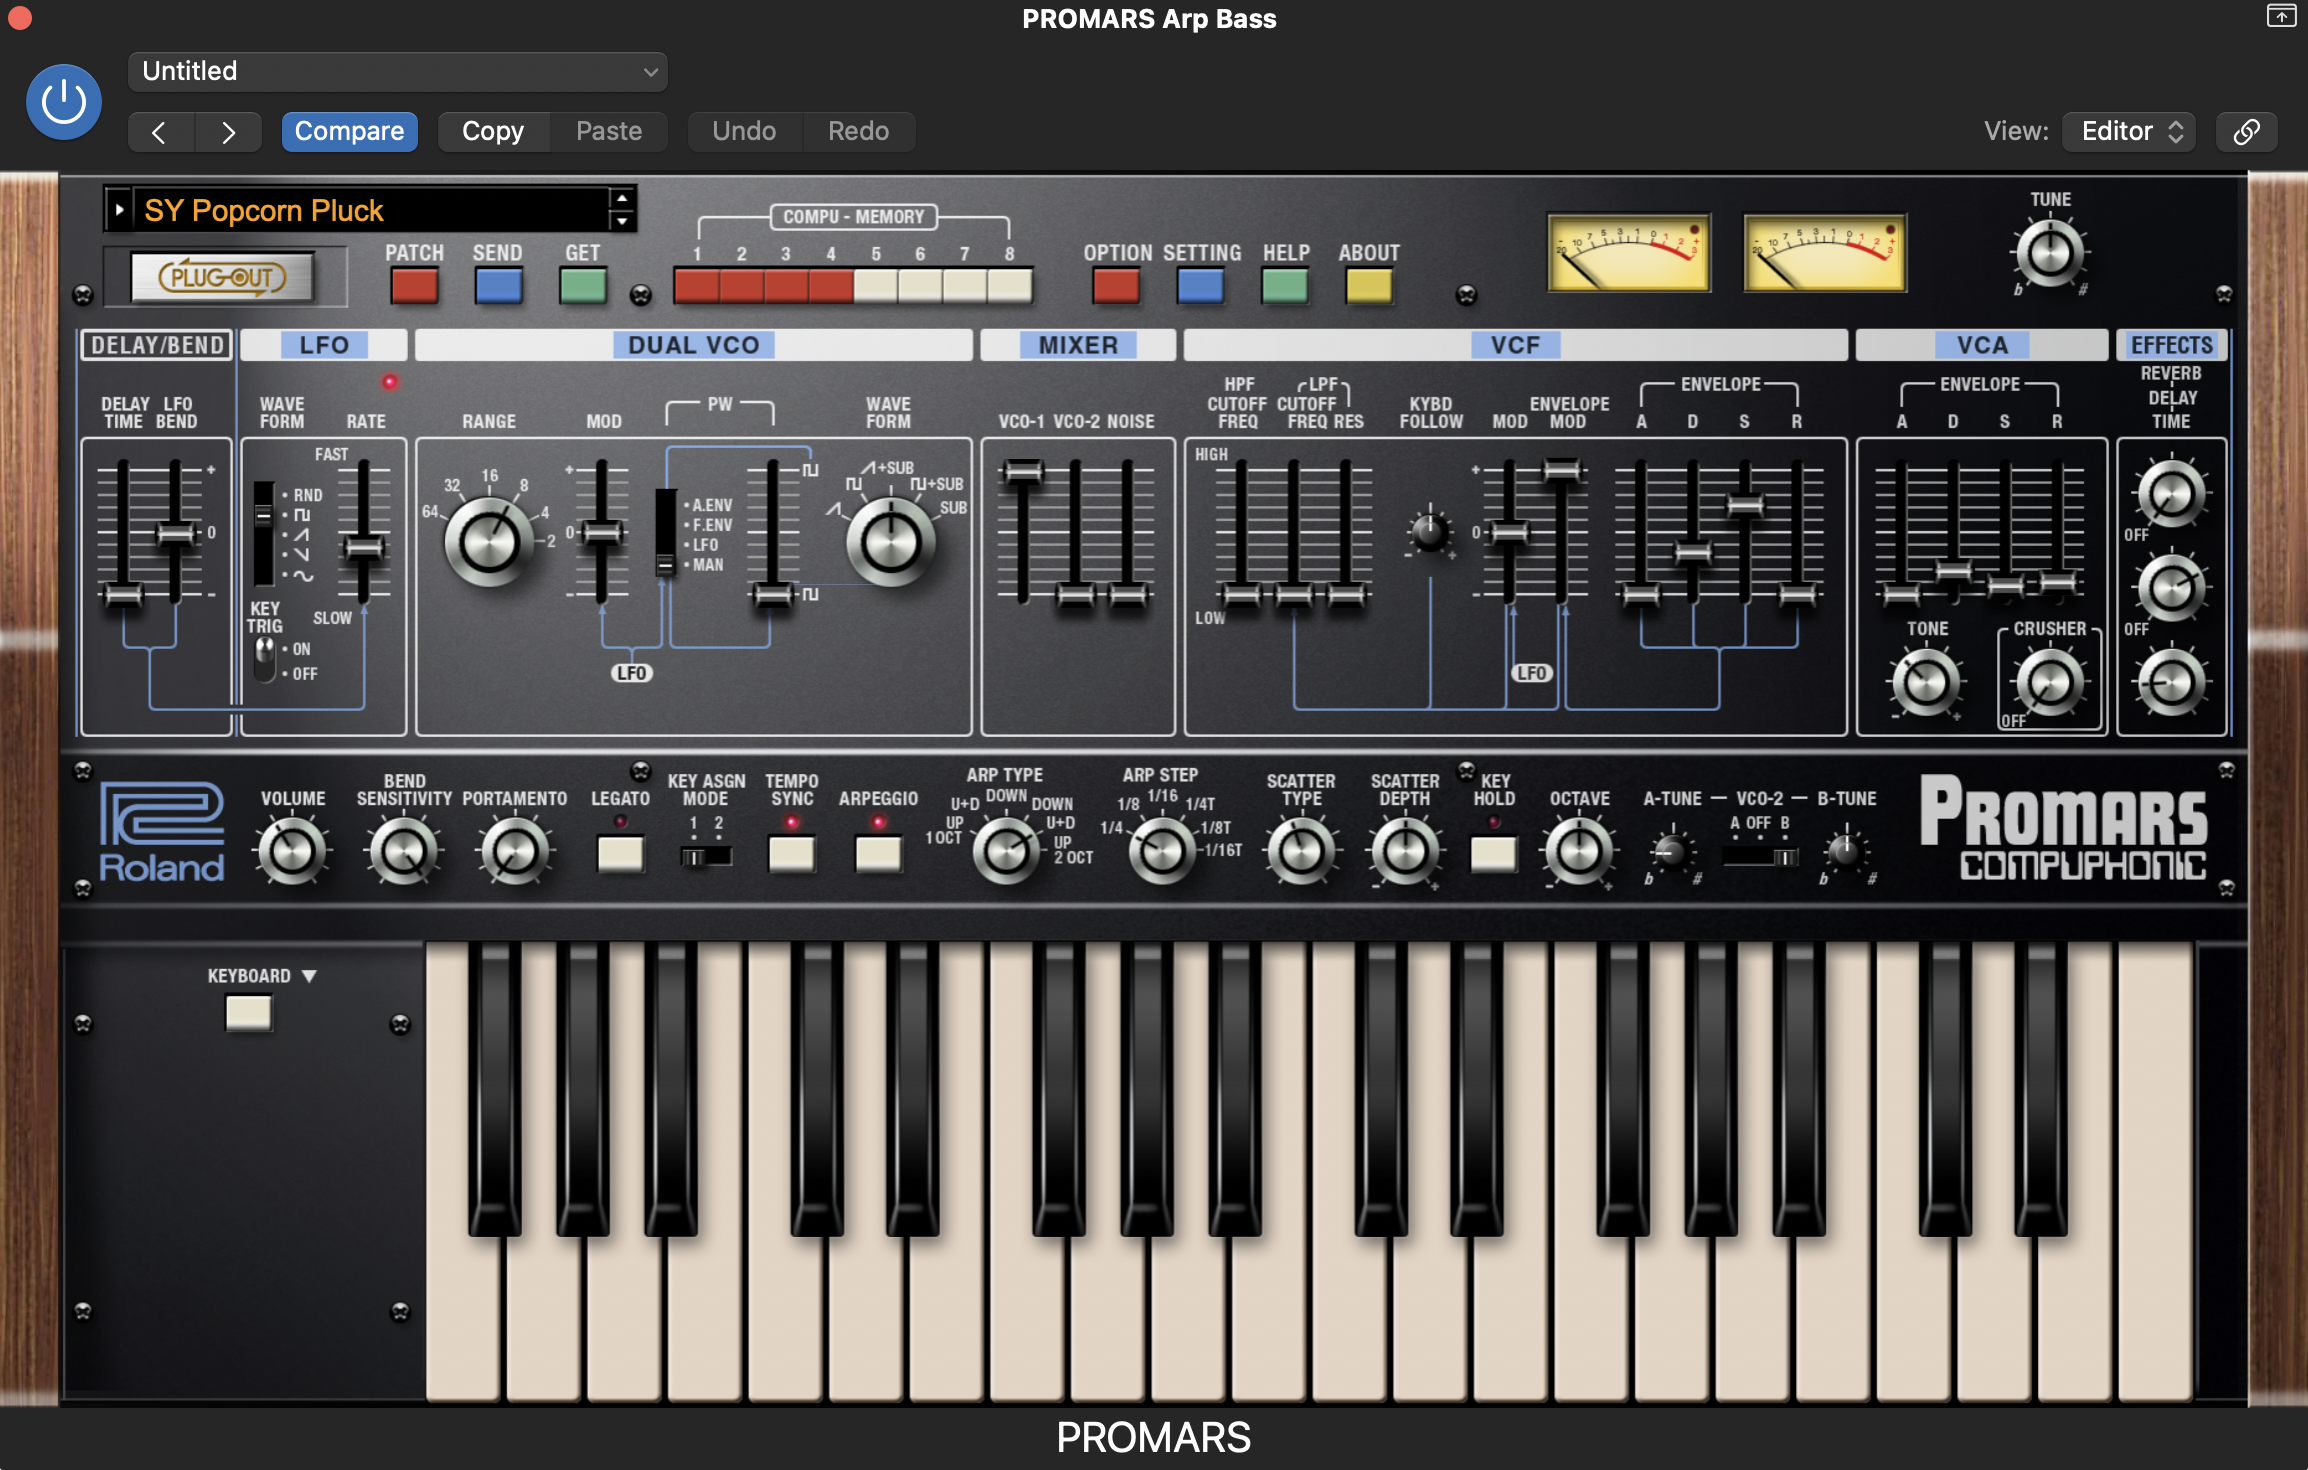The image size is (2308, 1470).
Task: Click the green HELP button
Action: (1285, 286)
